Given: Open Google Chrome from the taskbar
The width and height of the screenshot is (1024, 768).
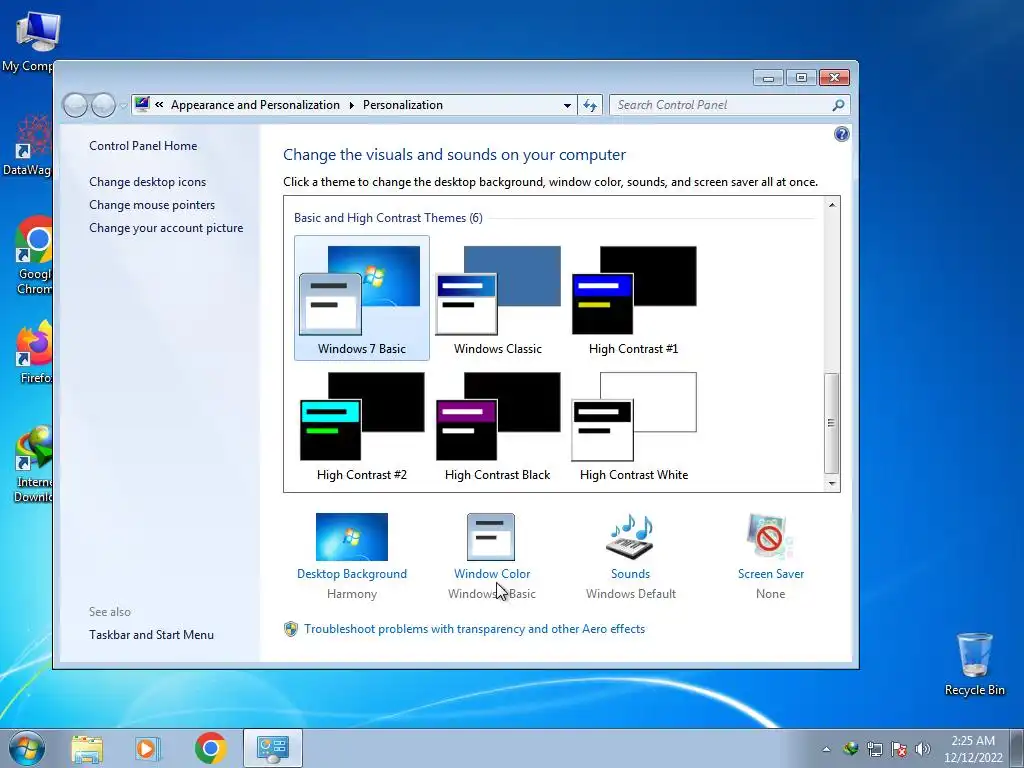Looking at the screenshot, I should (210, 748).
